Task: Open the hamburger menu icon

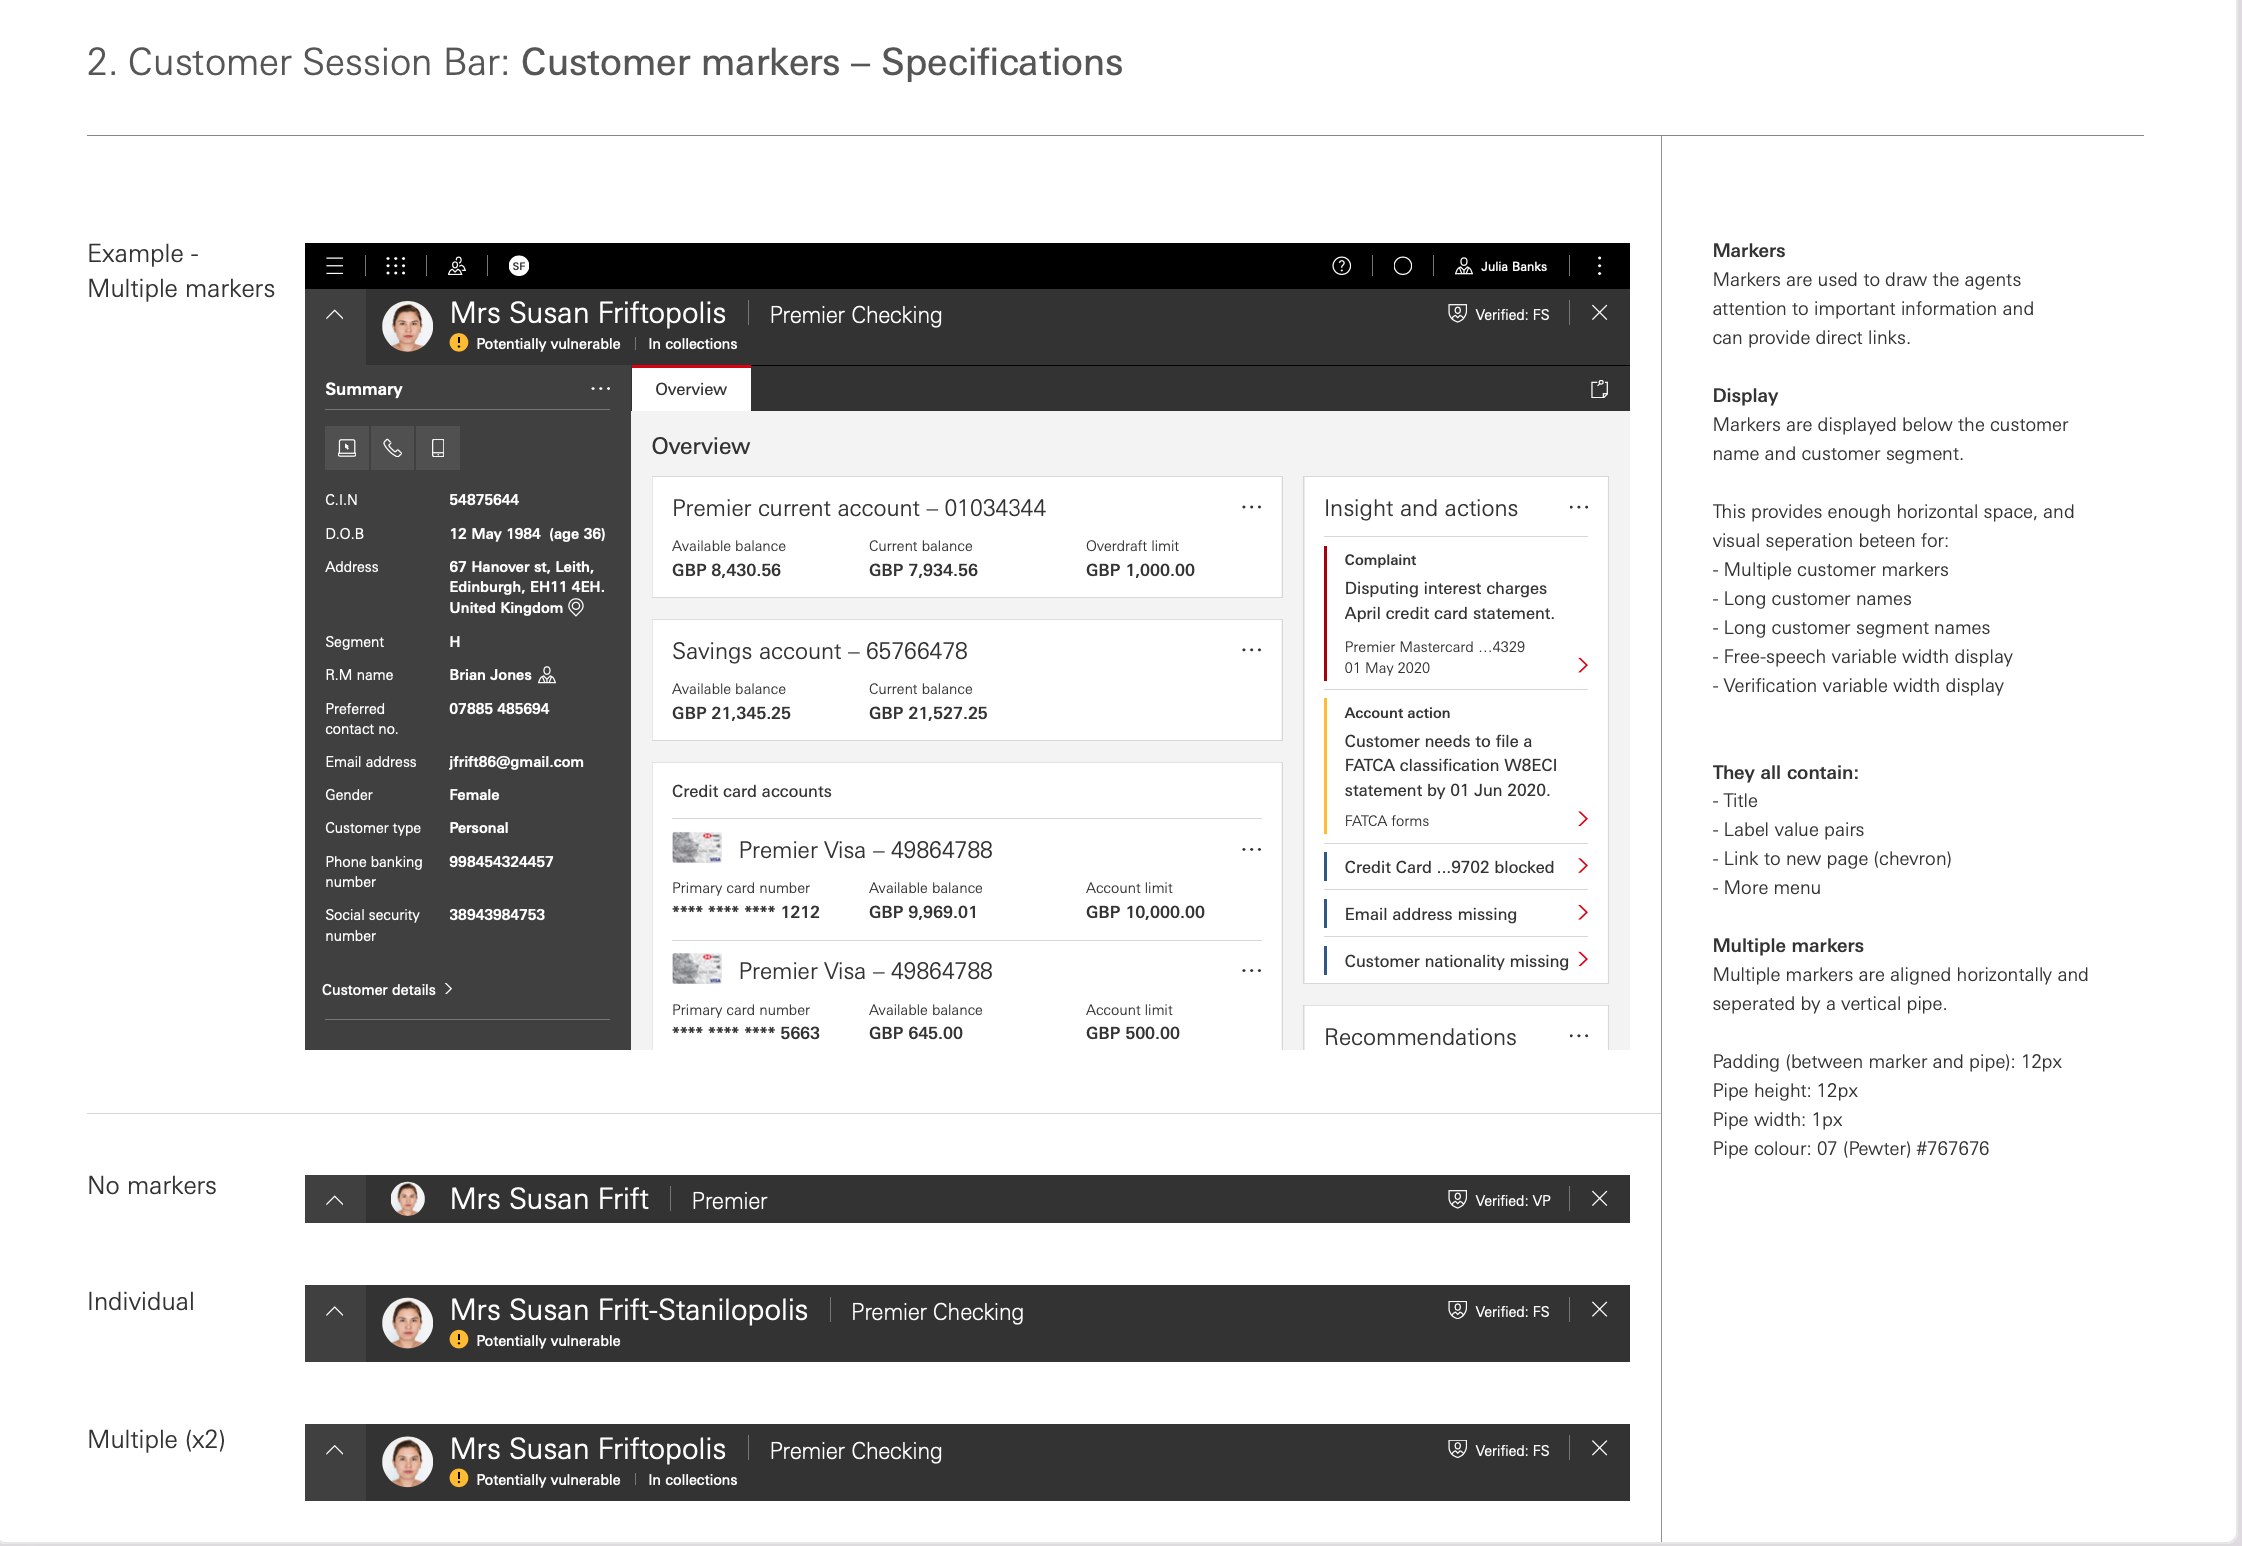Action: [x=335, y=266]
